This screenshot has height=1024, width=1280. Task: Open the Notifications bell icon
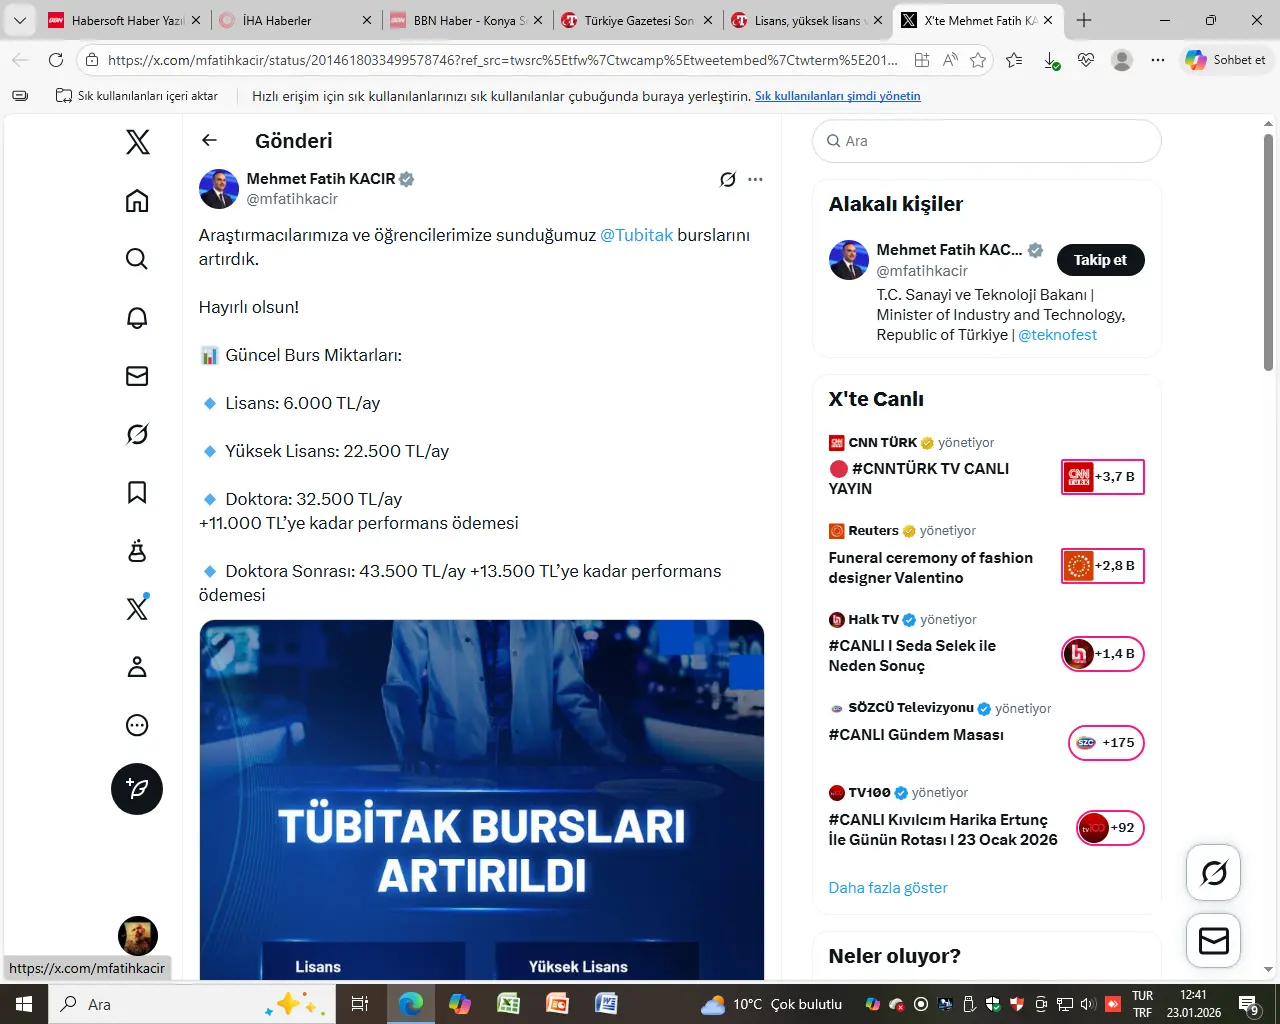pos(137,318)
